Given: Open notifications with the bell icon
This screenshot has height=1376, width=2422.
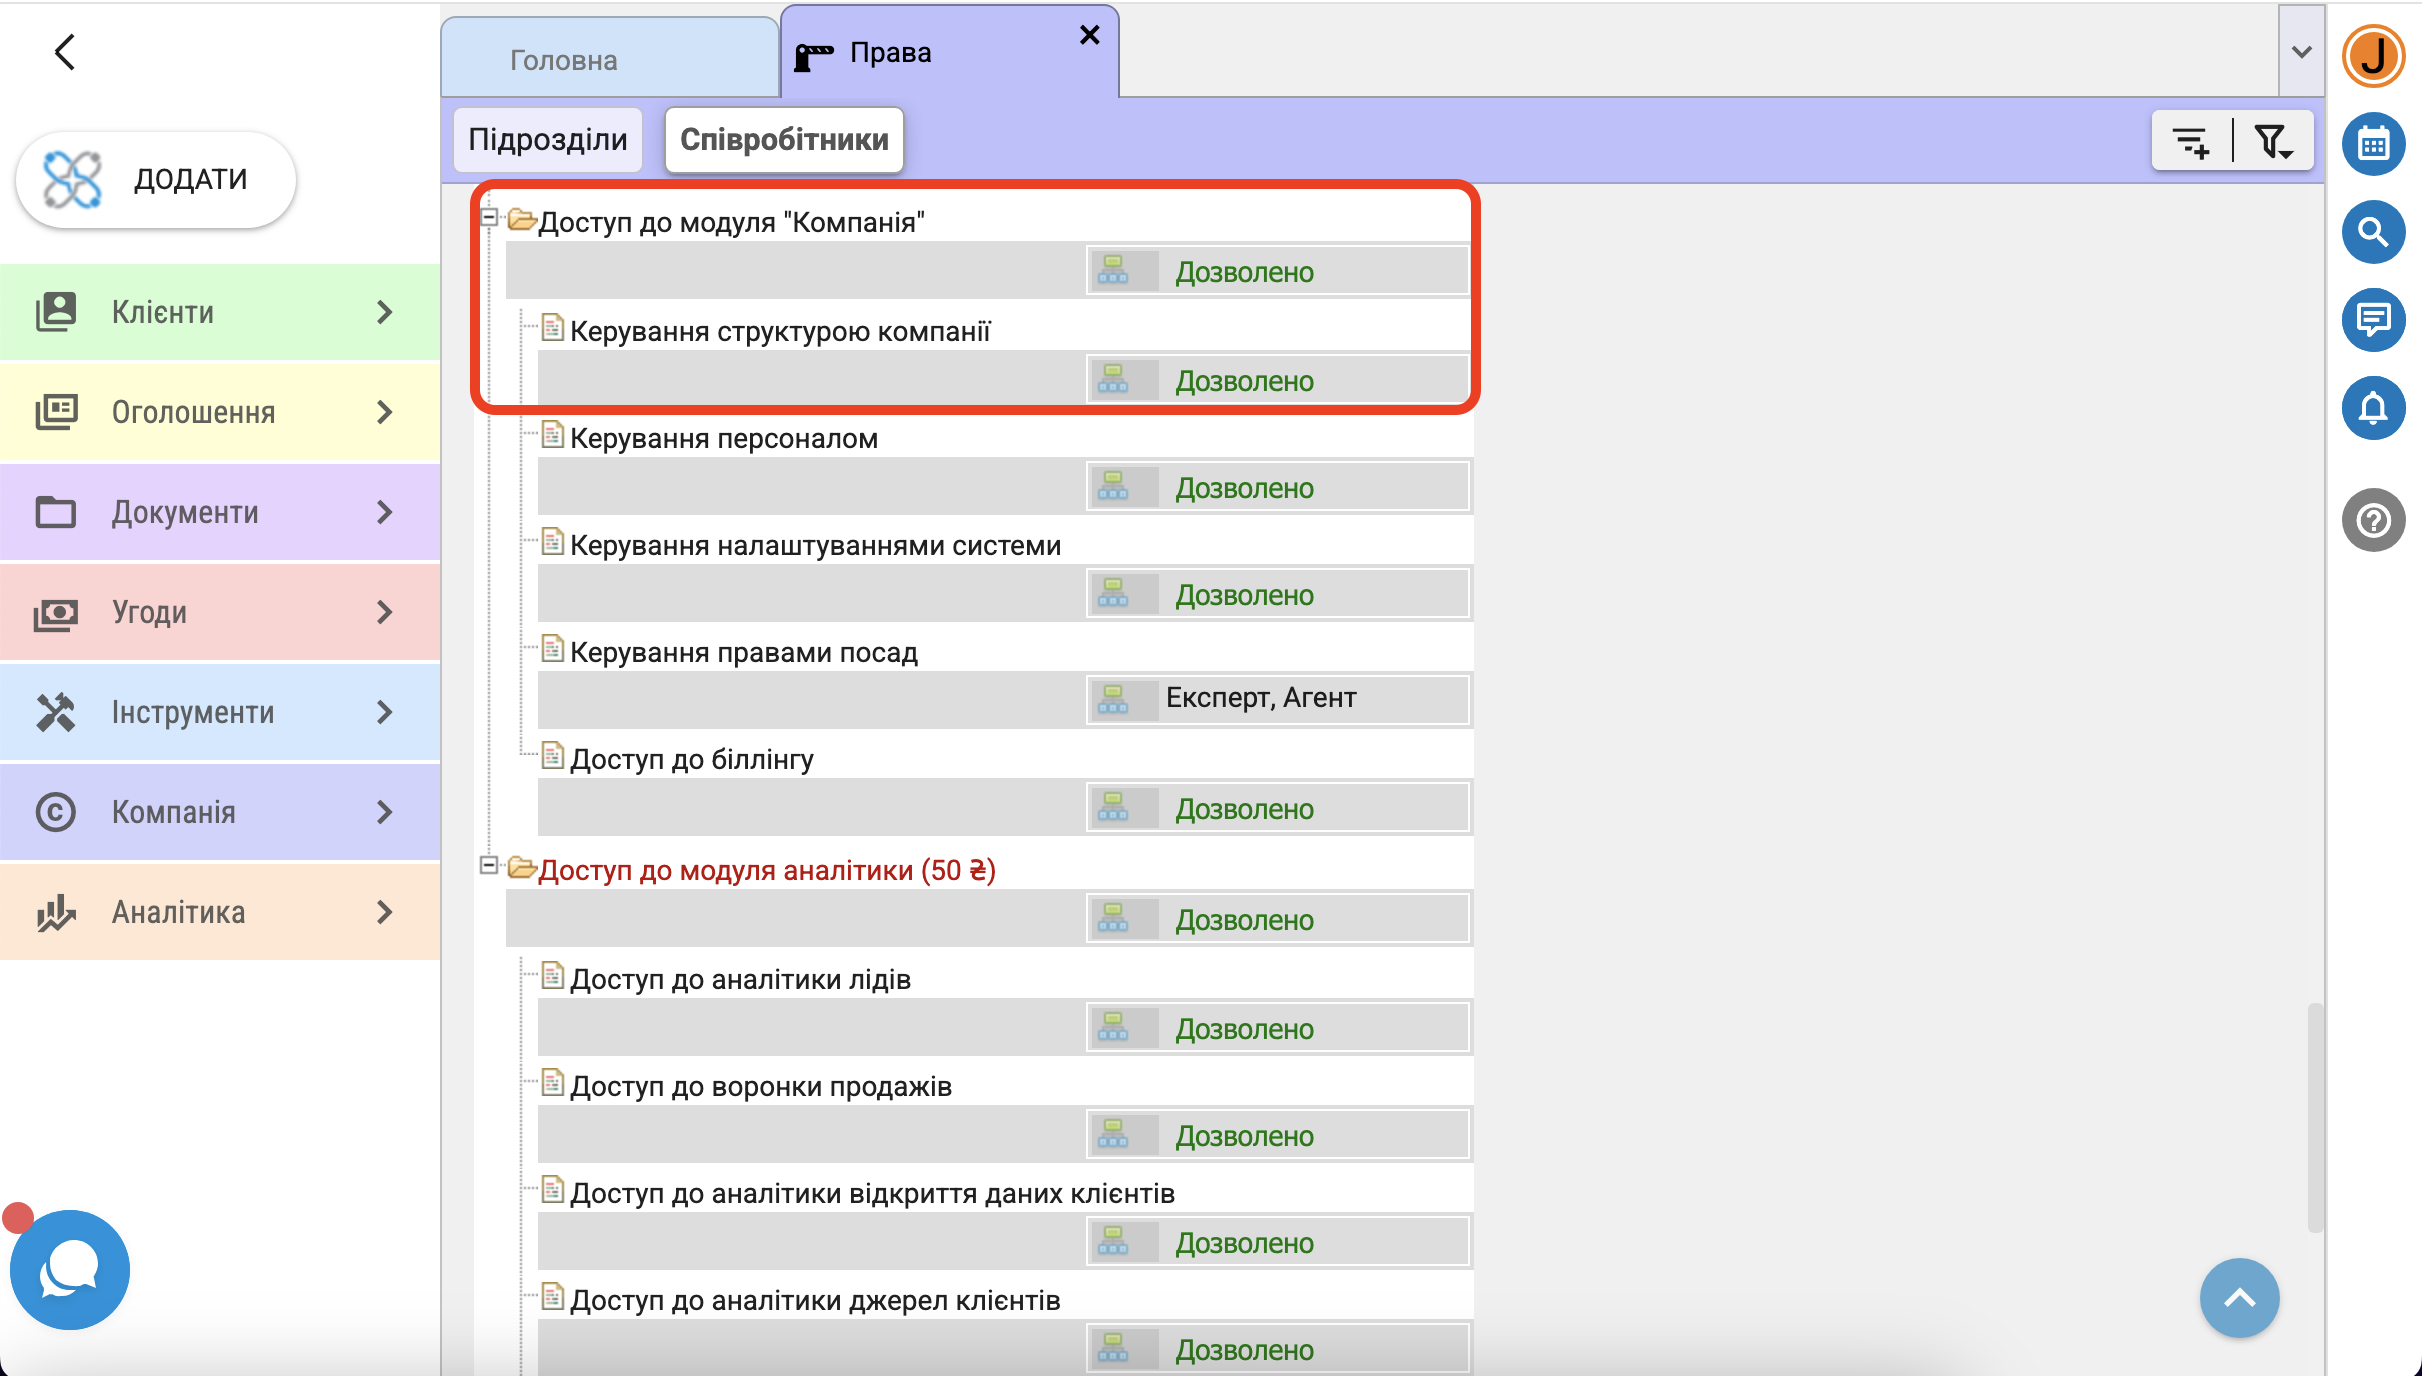Looking at the screenshot, I should [2372, 407].
